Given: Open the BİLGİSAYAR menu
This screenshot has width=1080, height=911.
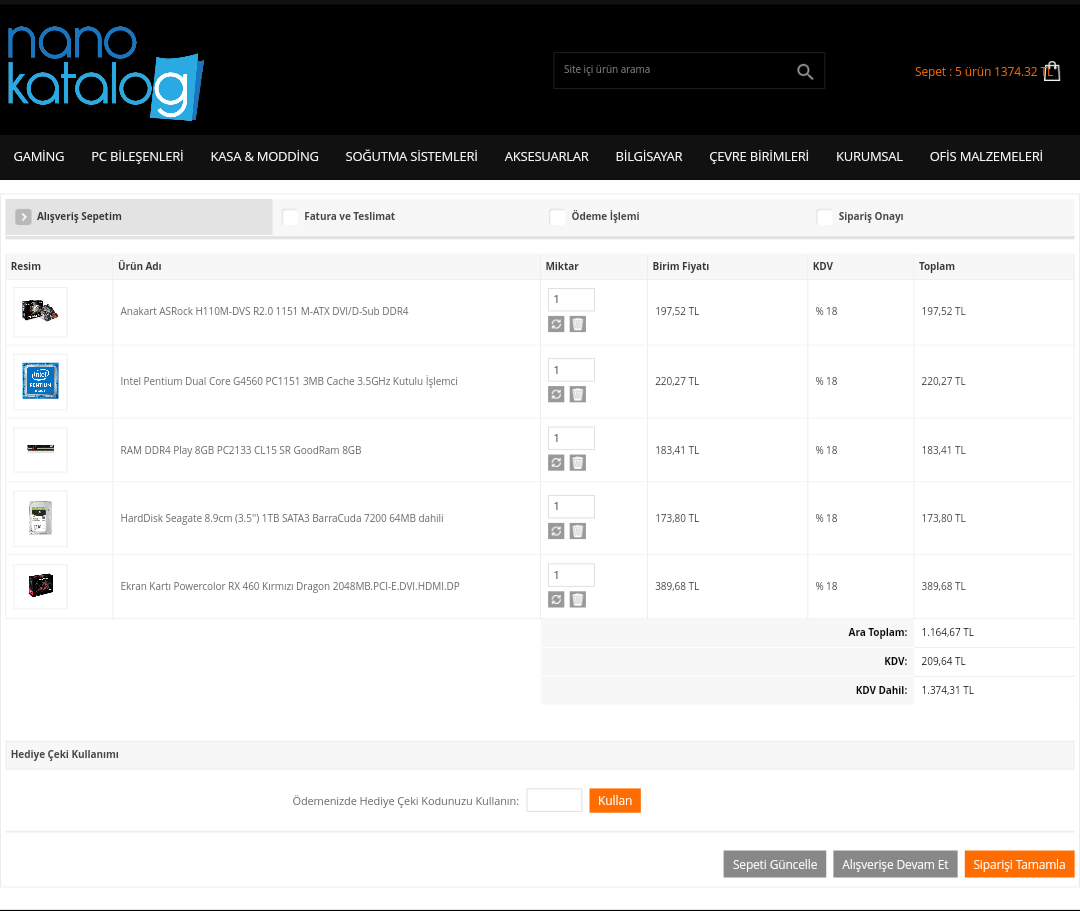Looking at the screenshot, I should (649, 157).
